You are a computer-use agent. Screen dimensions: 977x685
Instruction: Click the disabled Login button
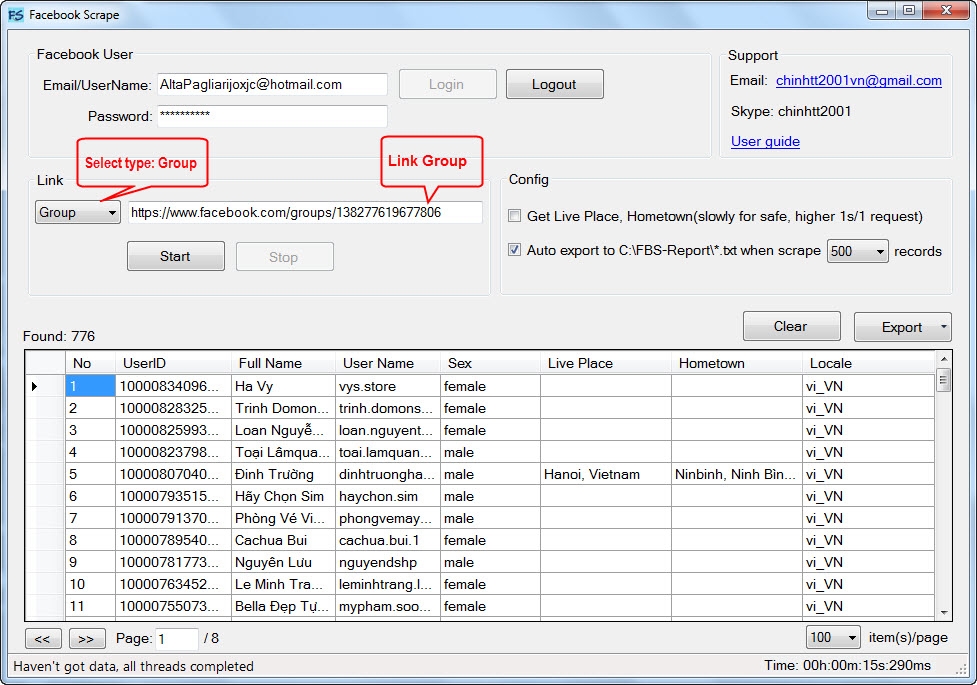pos(447,84)
